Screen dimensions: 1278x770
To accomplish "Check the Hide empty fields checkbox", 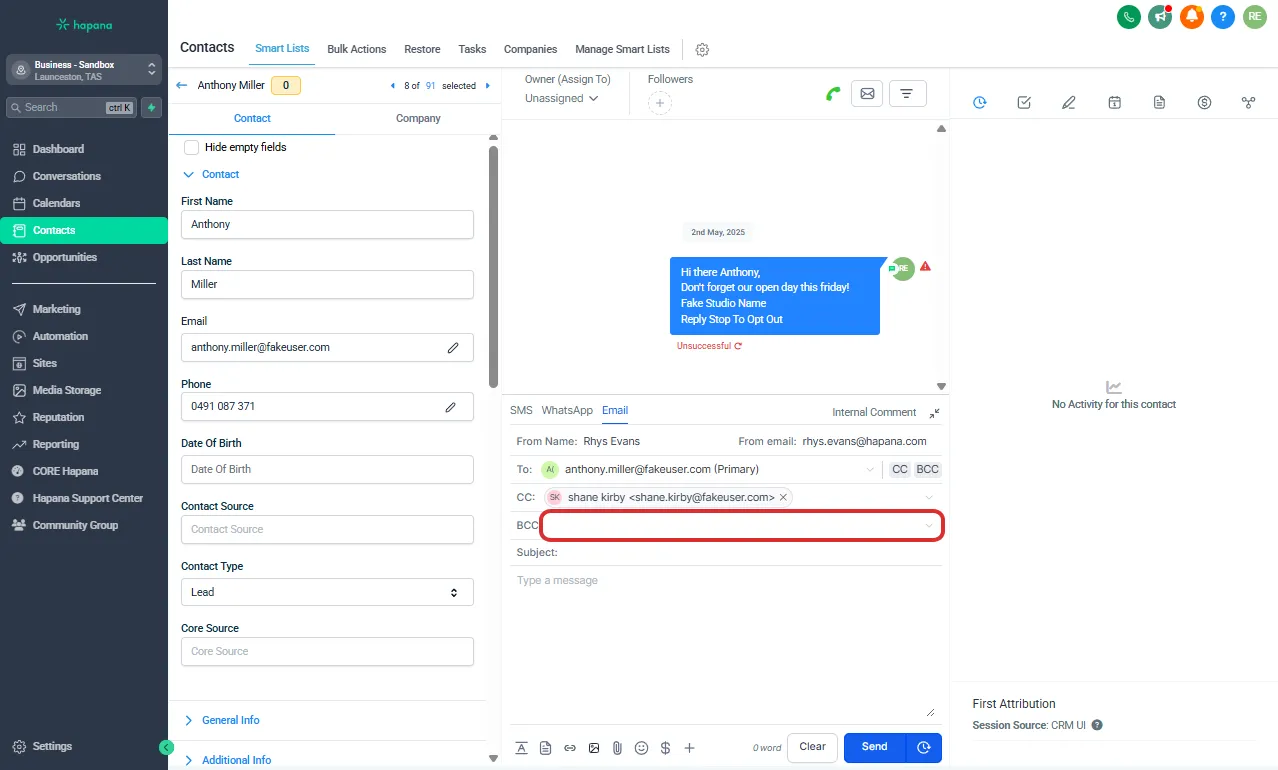I will pos(192,148).
